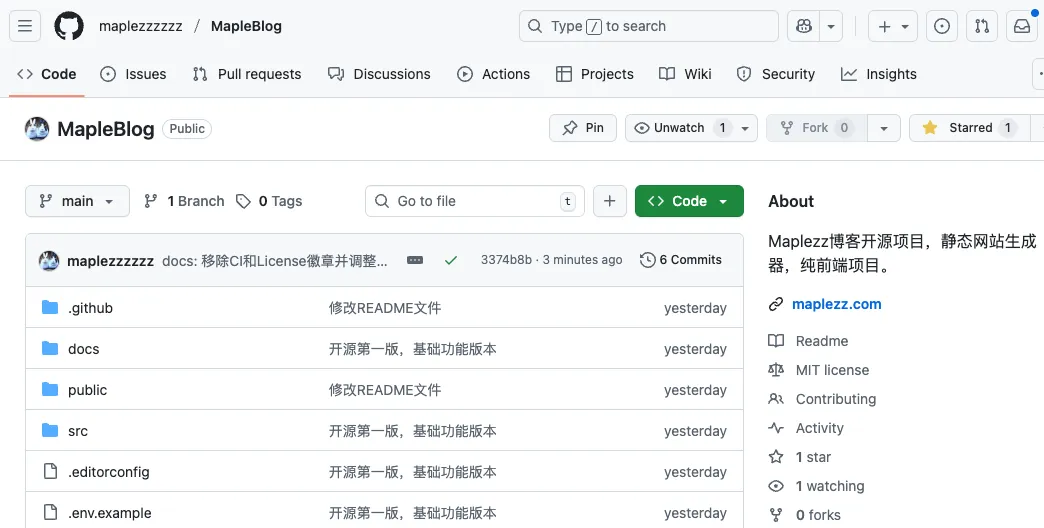Viewport: 1044px width, 528px height.
Task: Expand the fork options arrow
Action: point(884,128)
